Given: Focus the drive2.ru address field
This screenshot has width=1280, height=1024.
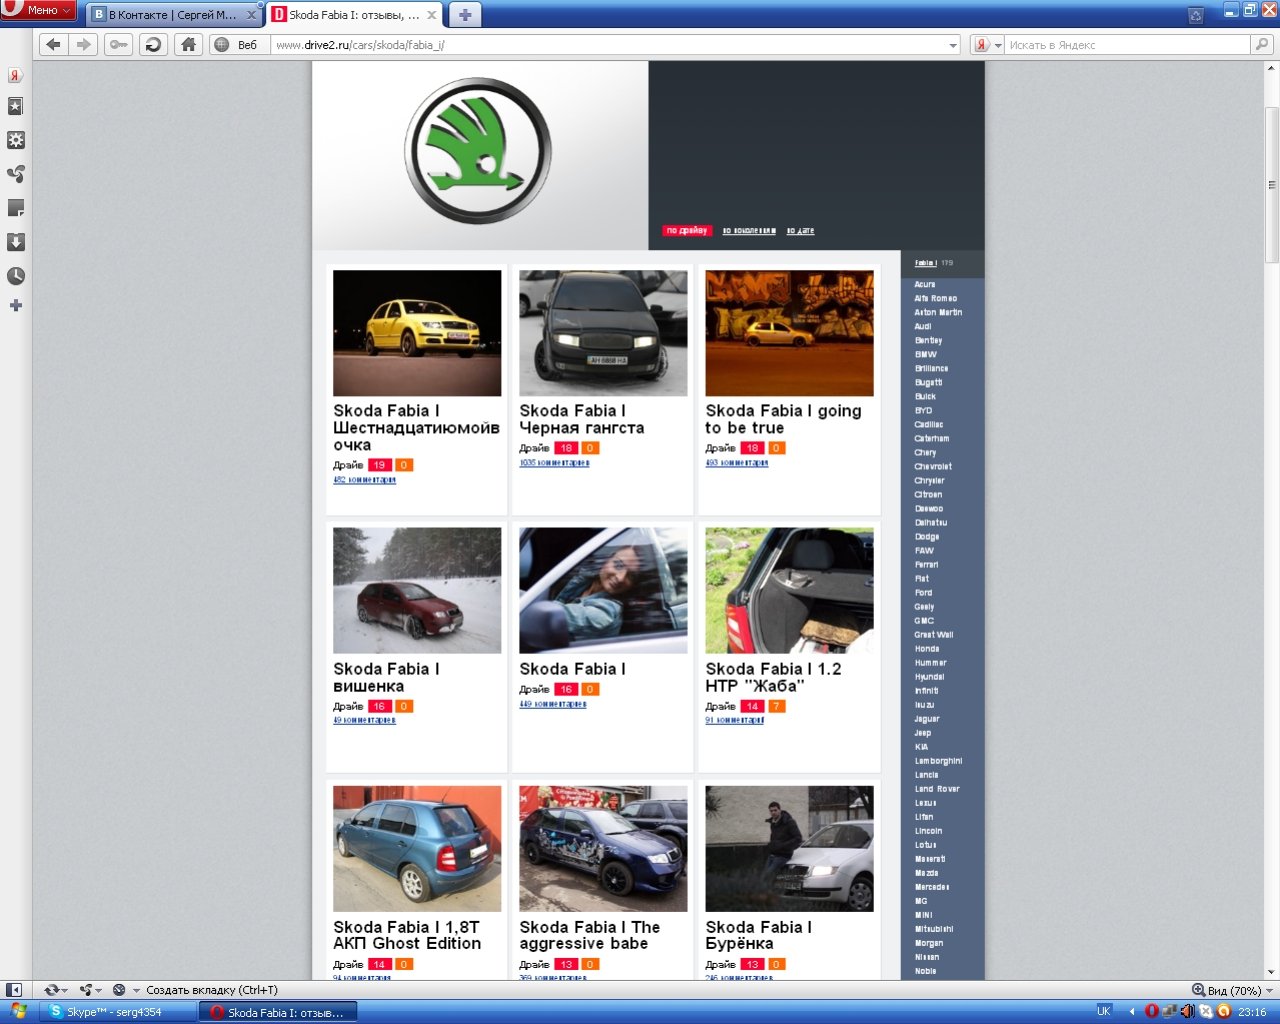Looking at the screenshot, I should tap(609, 45).
